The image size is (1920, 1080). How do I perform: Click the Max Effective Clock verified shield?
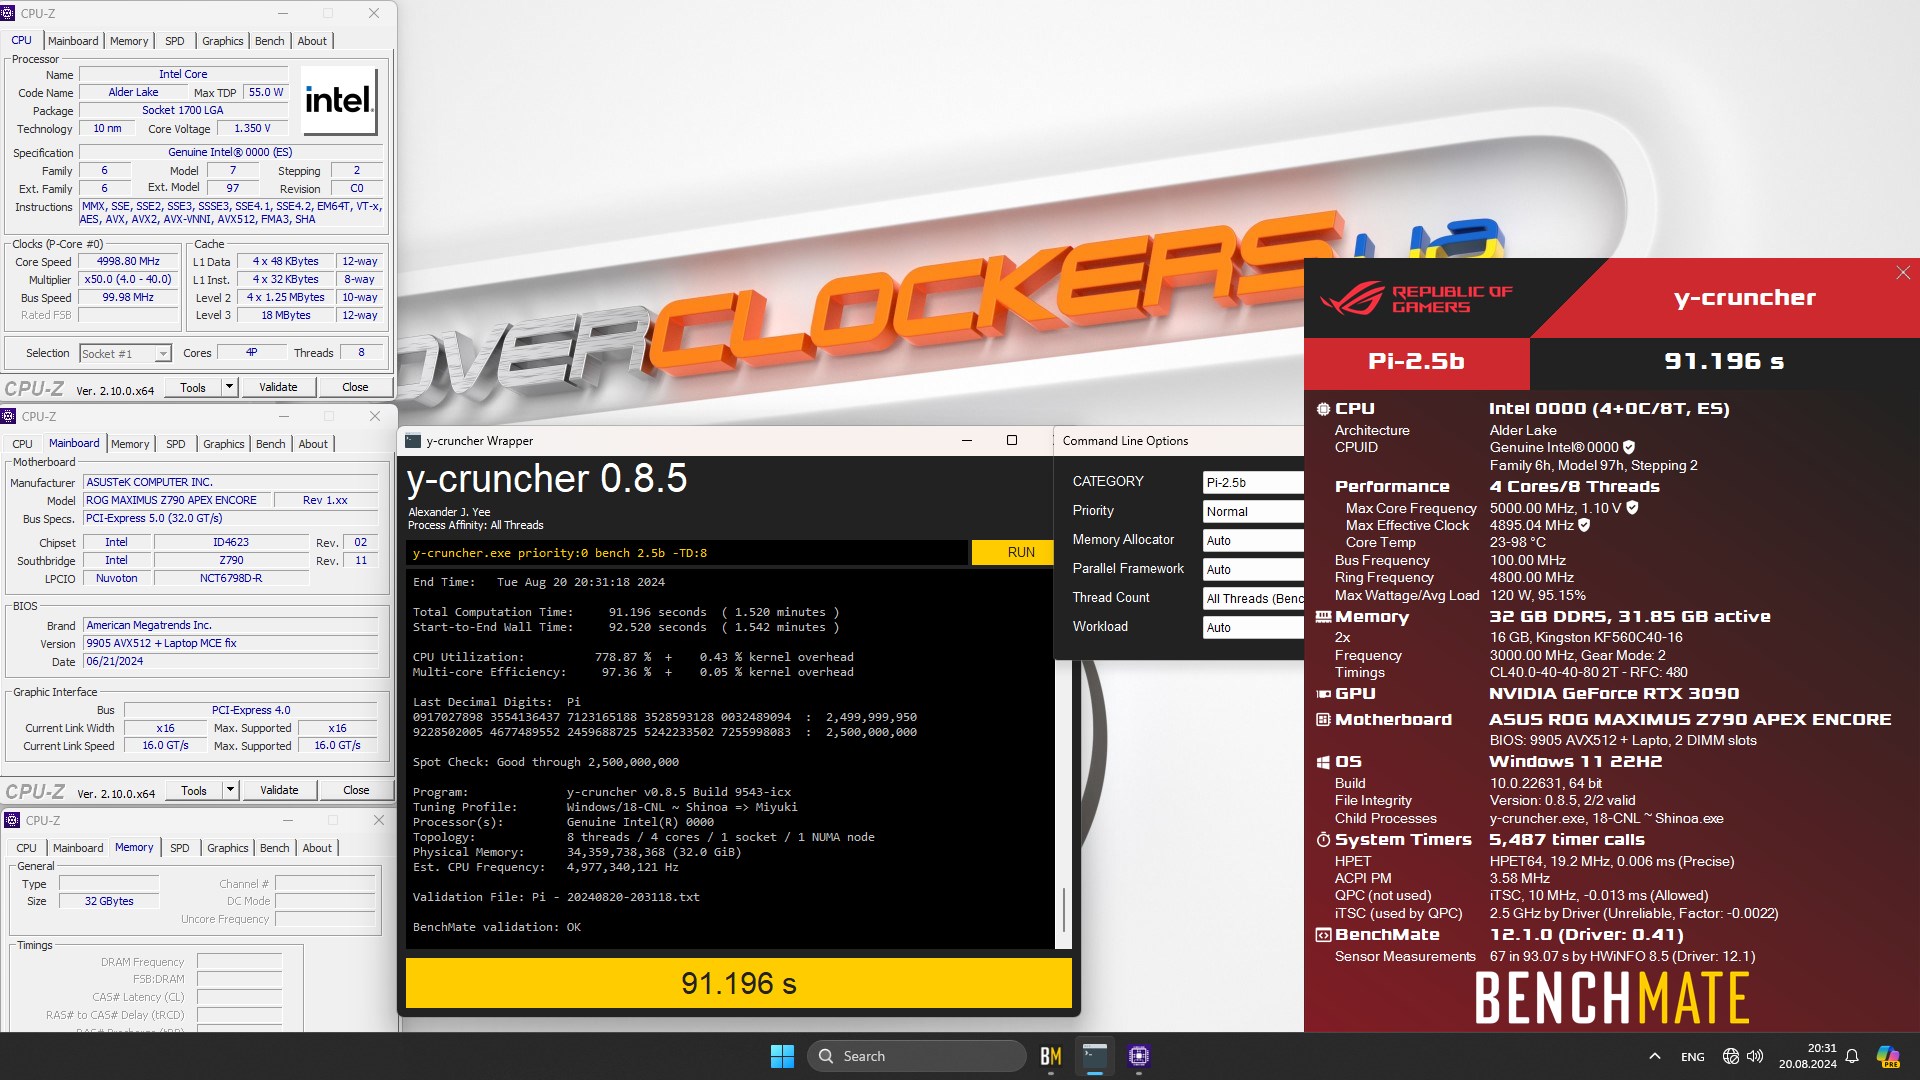1584,525
